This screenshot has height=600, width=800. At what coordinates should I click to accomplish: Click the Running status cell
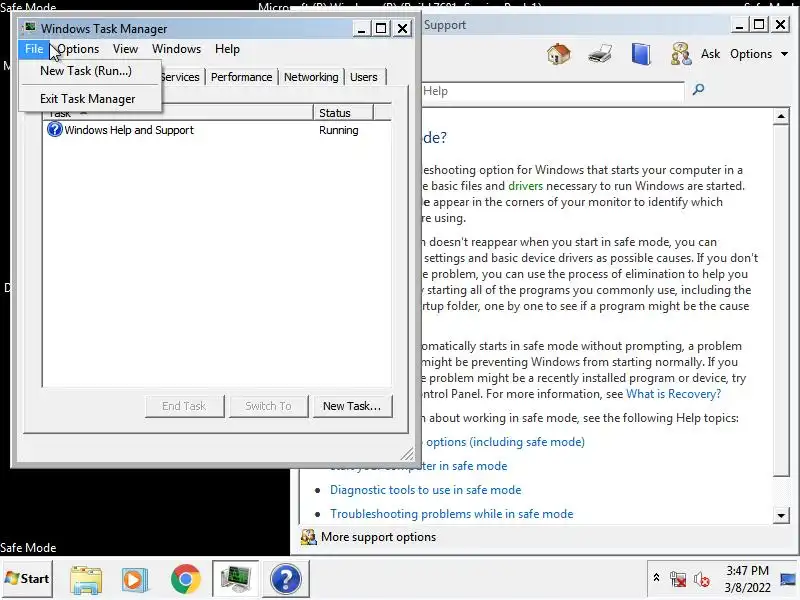[339, 130]
